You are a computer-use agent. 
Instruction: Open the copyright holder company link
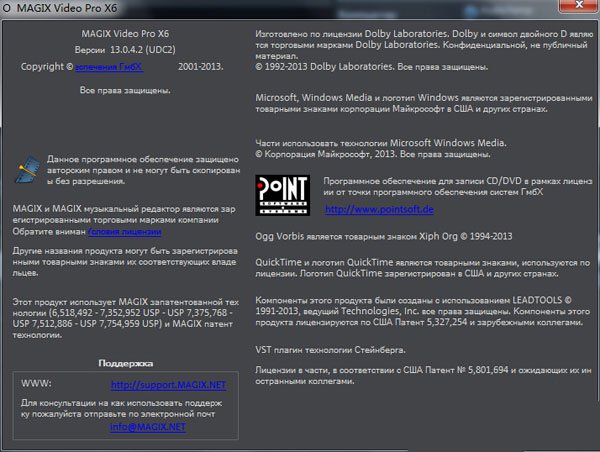[109, 67]
